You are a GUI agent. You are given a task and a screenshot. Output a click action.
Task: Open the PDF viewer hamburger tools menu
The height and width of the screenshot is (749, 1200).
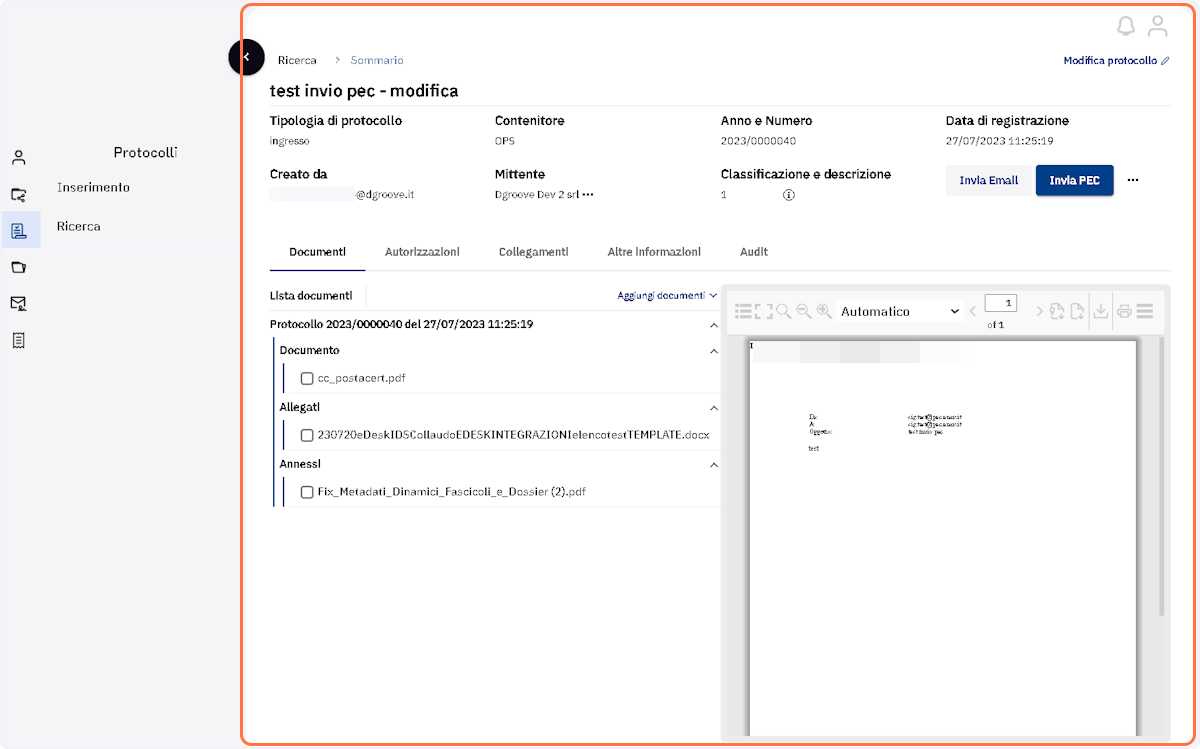[x=1145, y=312]
